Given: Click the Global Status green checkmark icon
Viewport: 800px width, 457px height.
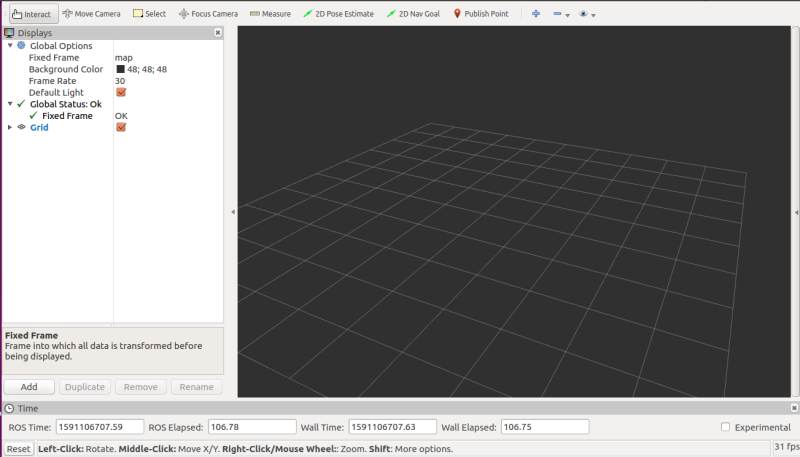Looking at the screenshot, I should (21, 104).
